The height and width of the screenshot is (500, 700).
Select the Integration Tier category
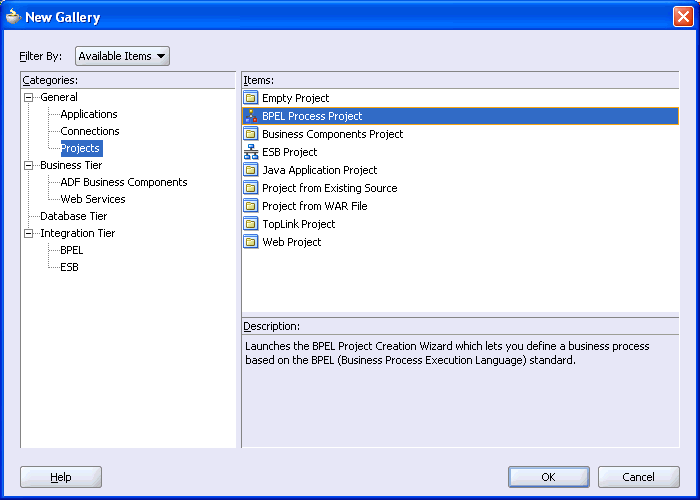(78, 233)
